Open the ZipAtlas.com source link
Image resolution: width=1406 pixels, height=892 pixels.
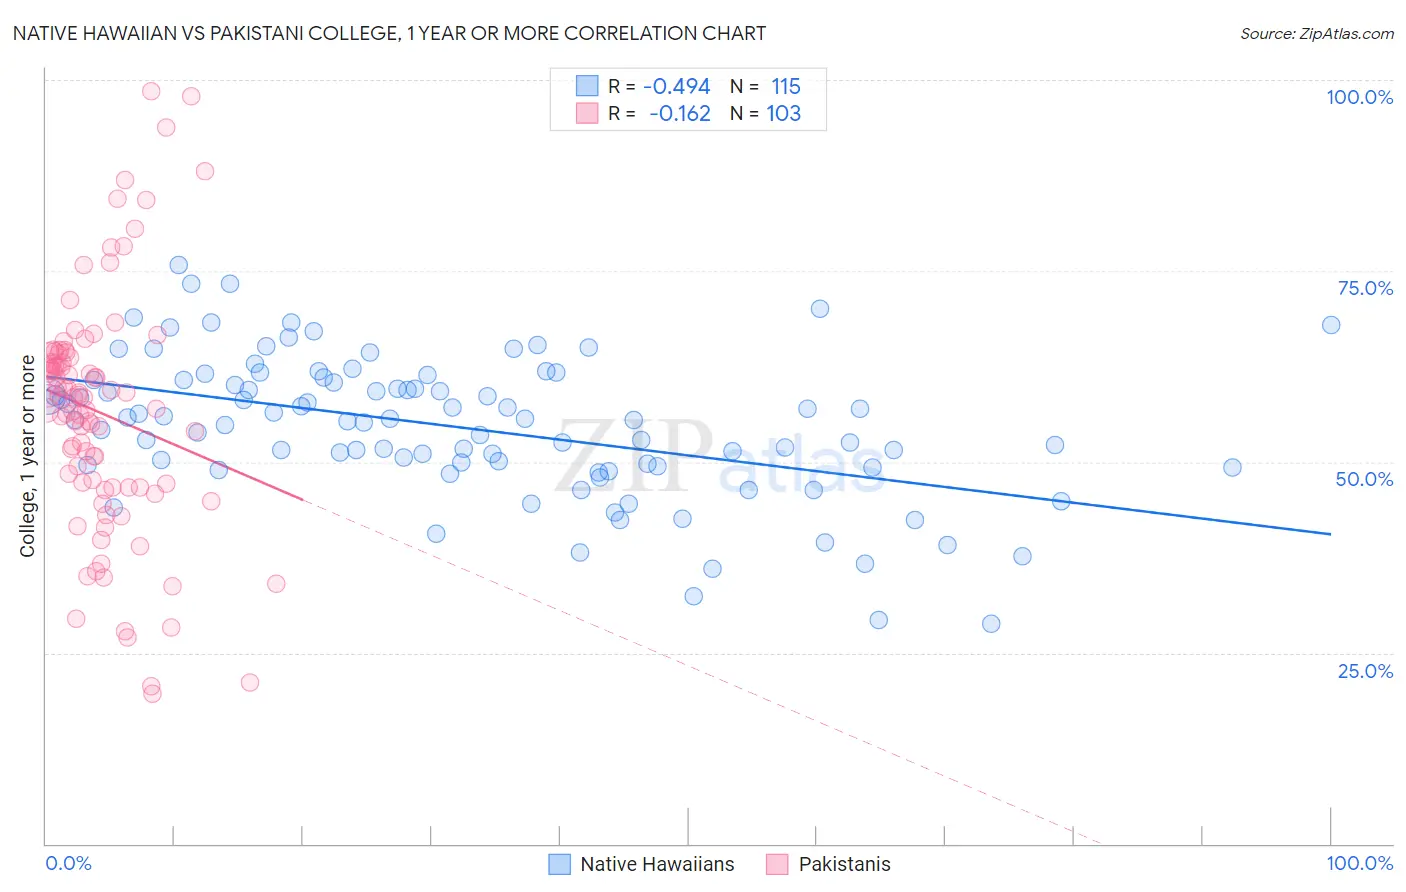[x=1317, y=33]
